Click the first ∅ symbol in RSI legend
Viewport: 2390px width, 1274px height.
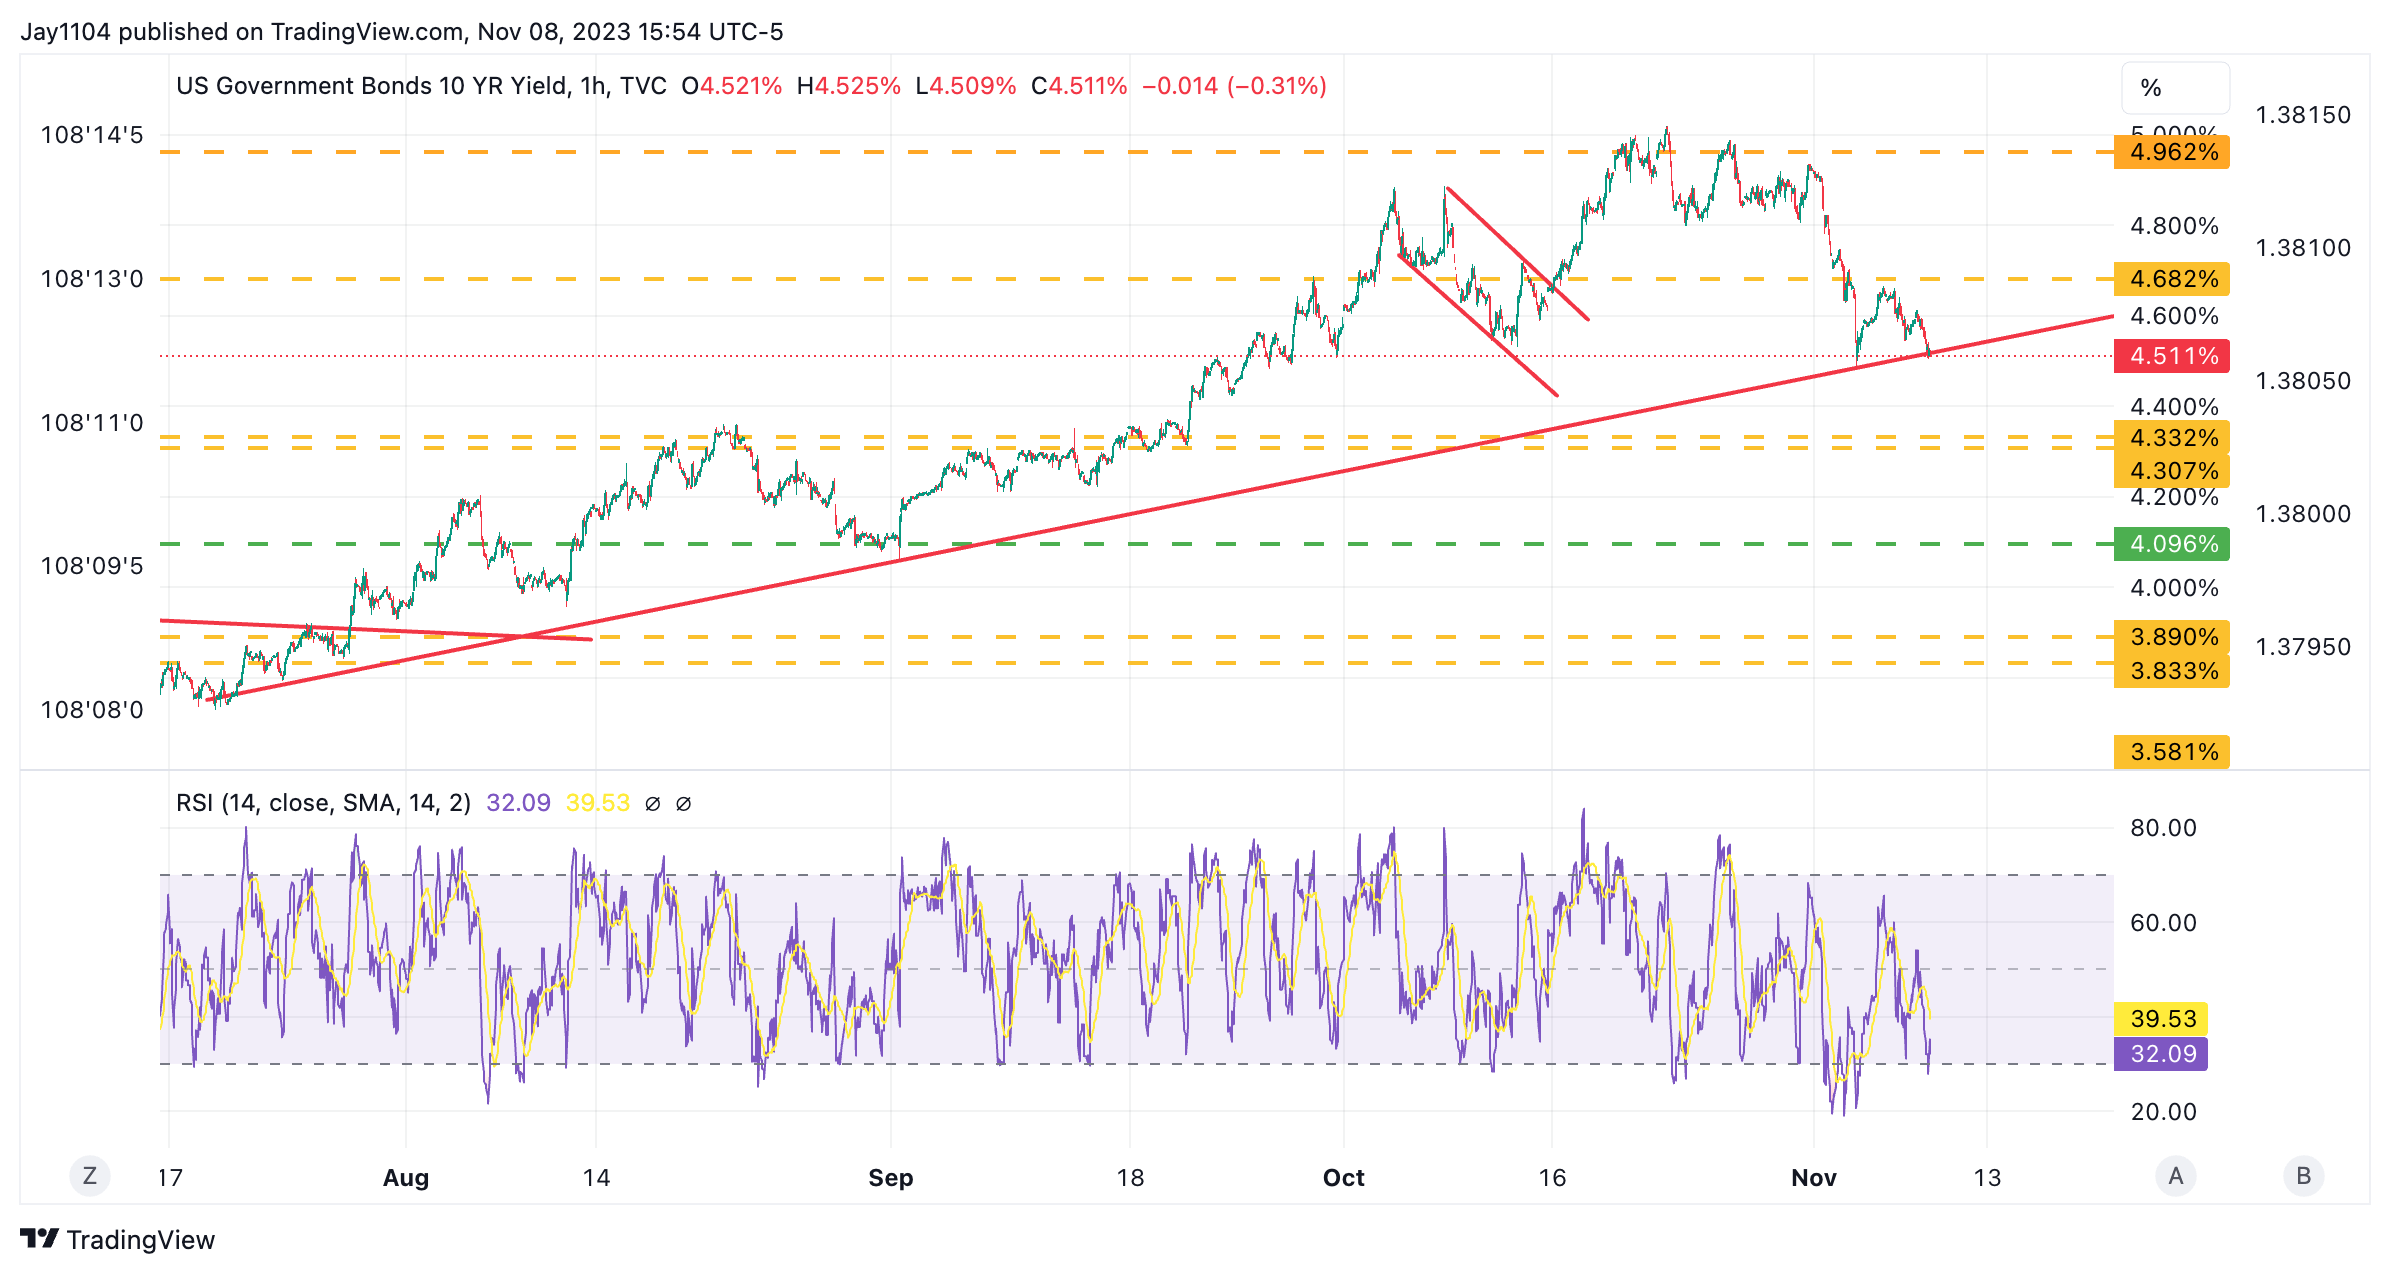653,804
